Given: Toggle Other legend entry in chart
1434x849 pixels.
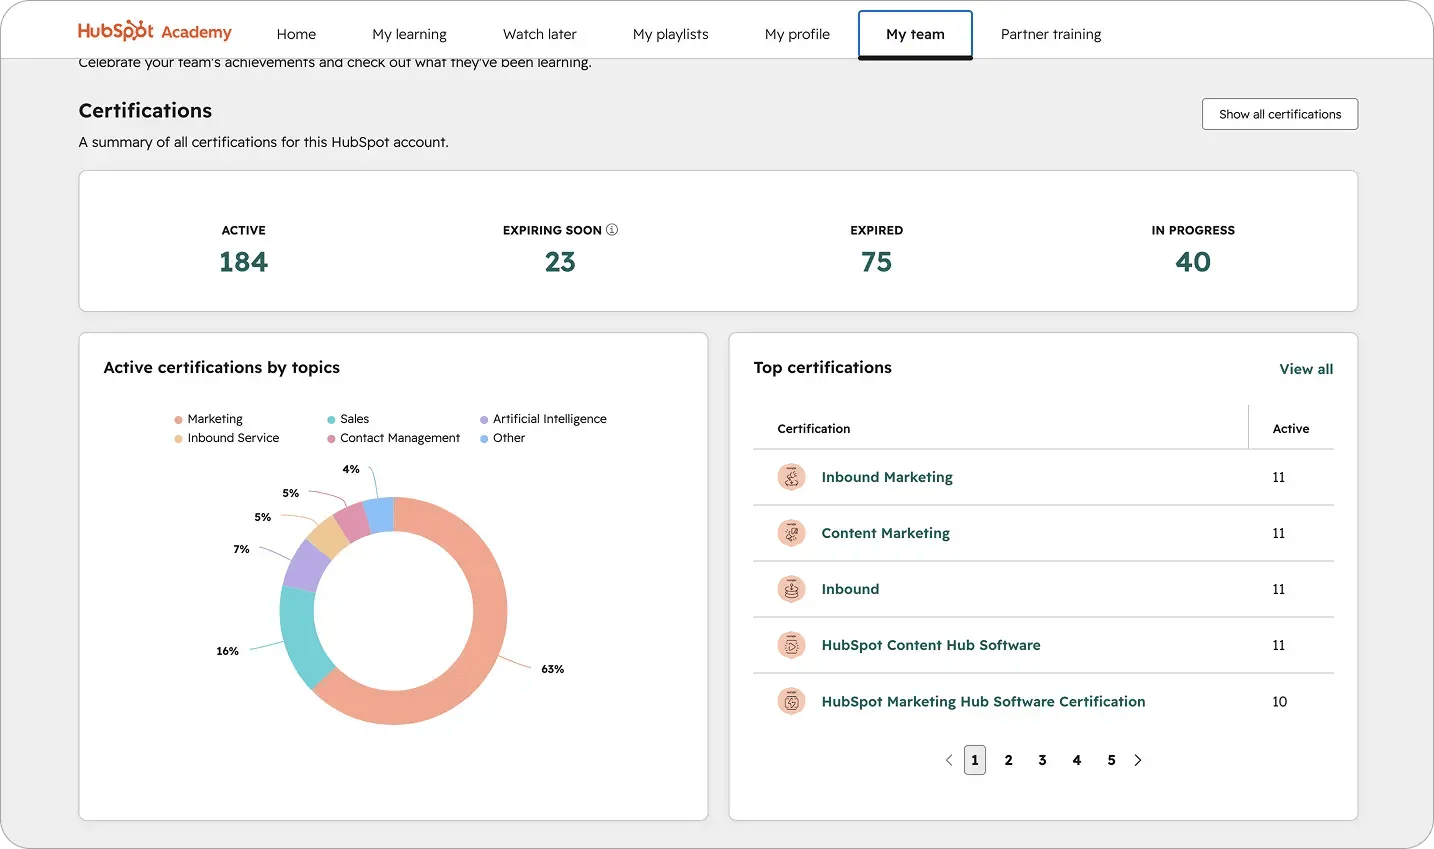Looking at the screenshot, I should click(x=502, y=438).
